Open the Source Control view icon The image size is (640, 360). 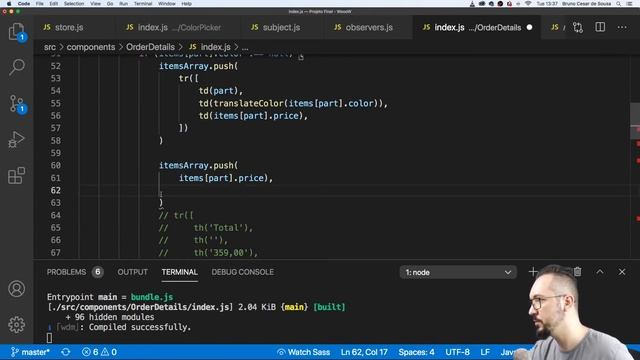(16, 104)
